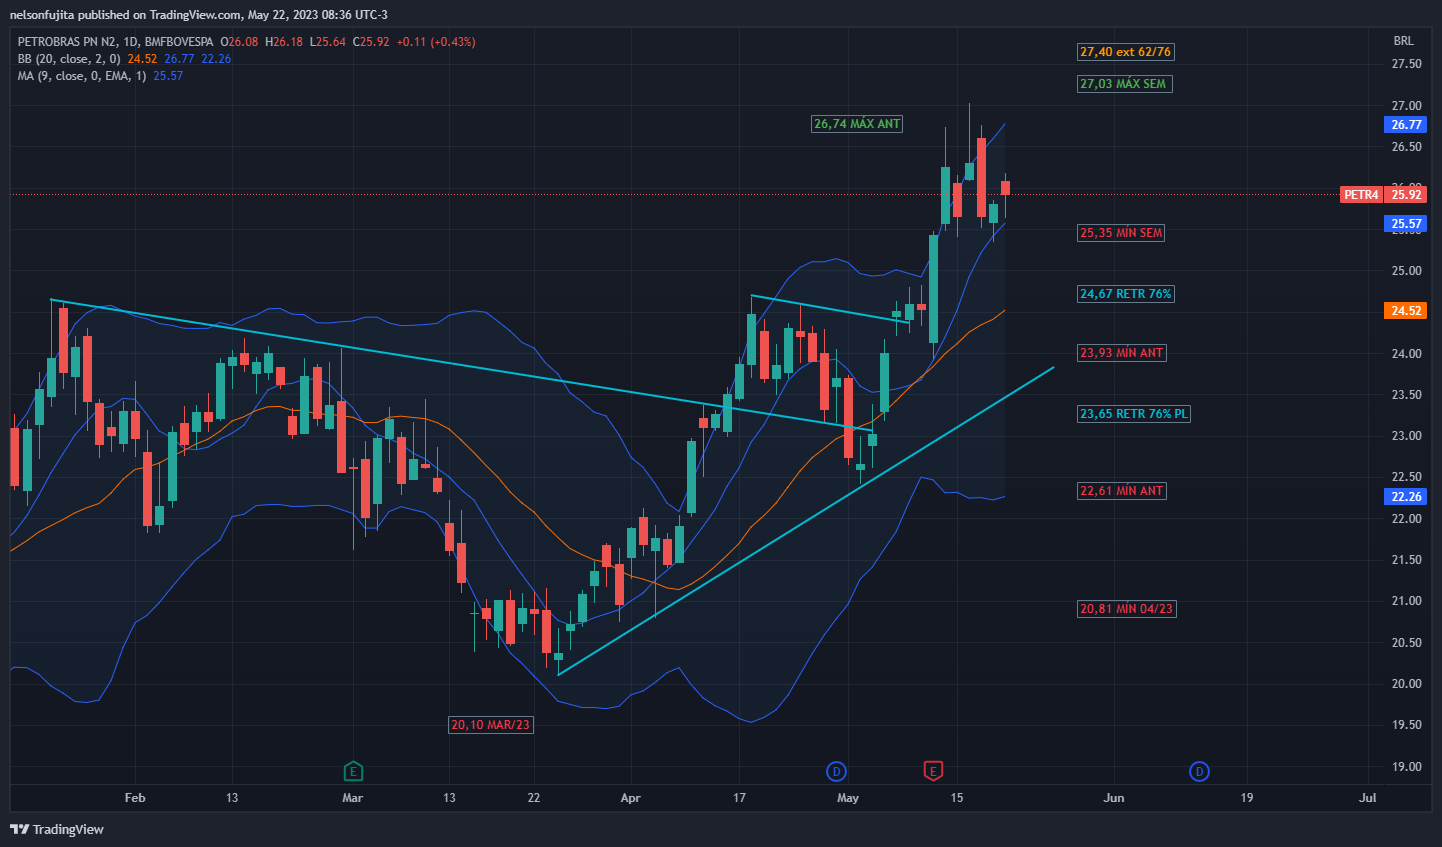The height and width of the screenshot is (847, 1442).
Task: Click the 17 date on the time axis
Action: (739, 798)
